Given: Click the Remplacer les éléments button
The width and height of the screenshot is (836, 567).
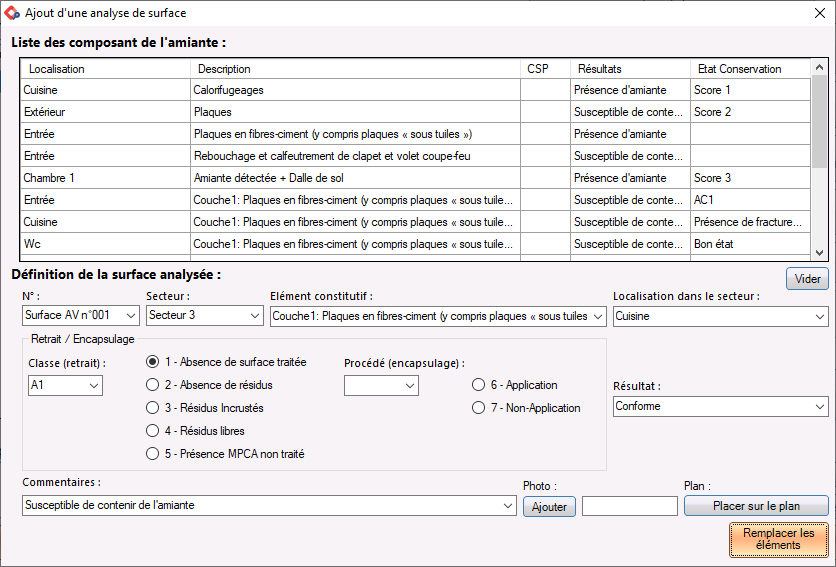Looking at the screenshot, I should pyautogui.click(x=778, y=539).
